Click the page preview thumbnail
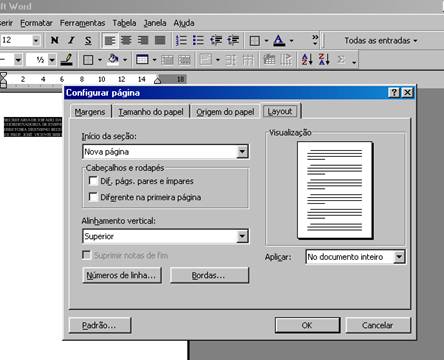Screen dimensions: 444x360 coord(335,190)
